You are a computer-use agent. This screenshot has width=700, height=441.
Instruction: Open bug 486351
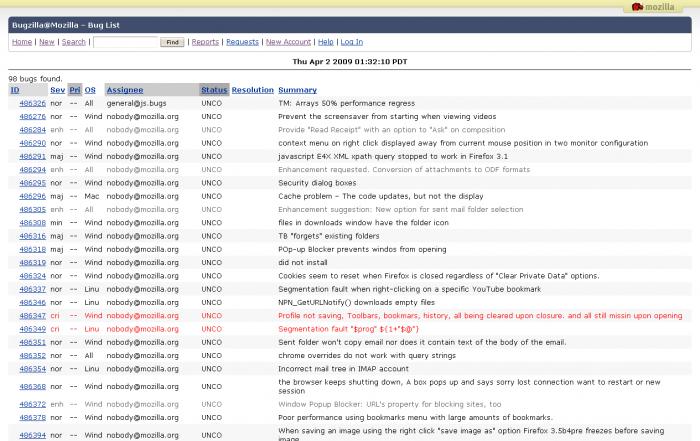[x=33, y=342]
